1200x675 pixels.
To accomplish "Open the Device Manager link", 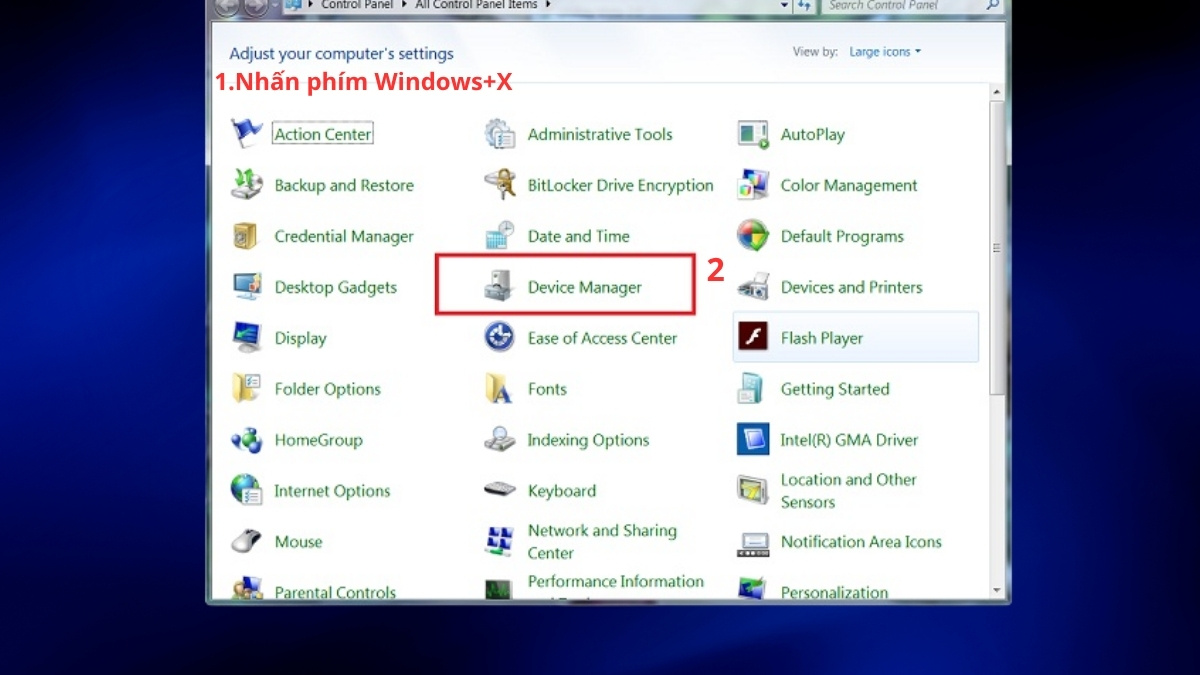I will 585,287.
